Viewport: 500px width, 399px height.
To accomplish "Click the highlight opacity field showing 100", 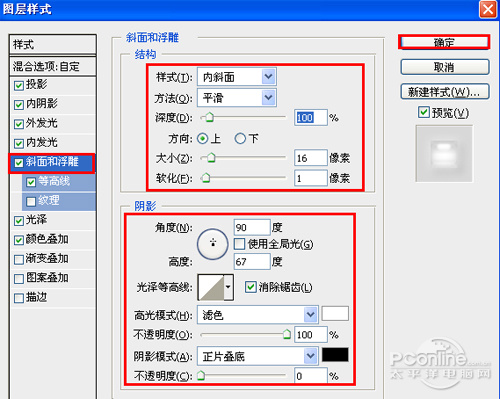I will point(311,334).
